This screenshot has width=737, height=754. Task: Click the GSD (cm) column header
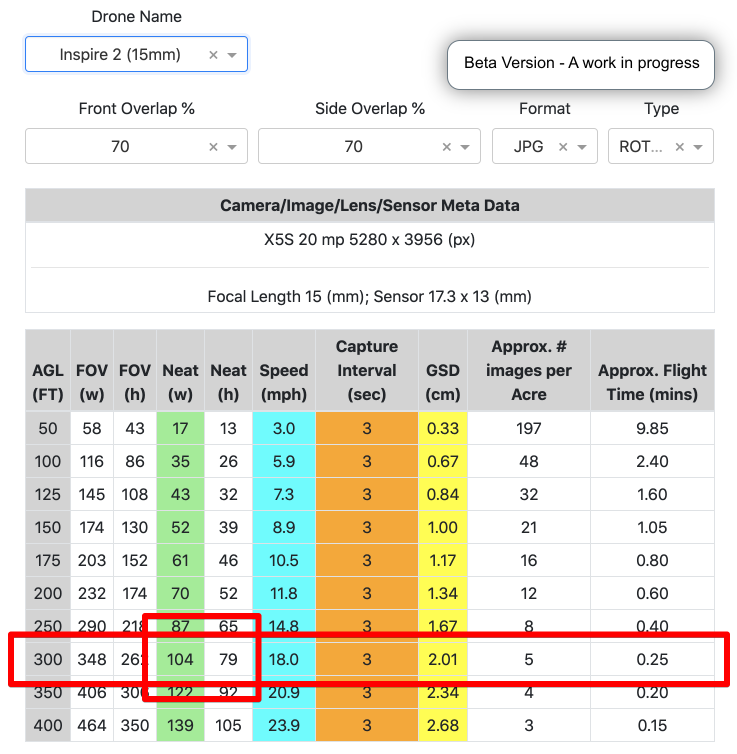coord(443,370)
